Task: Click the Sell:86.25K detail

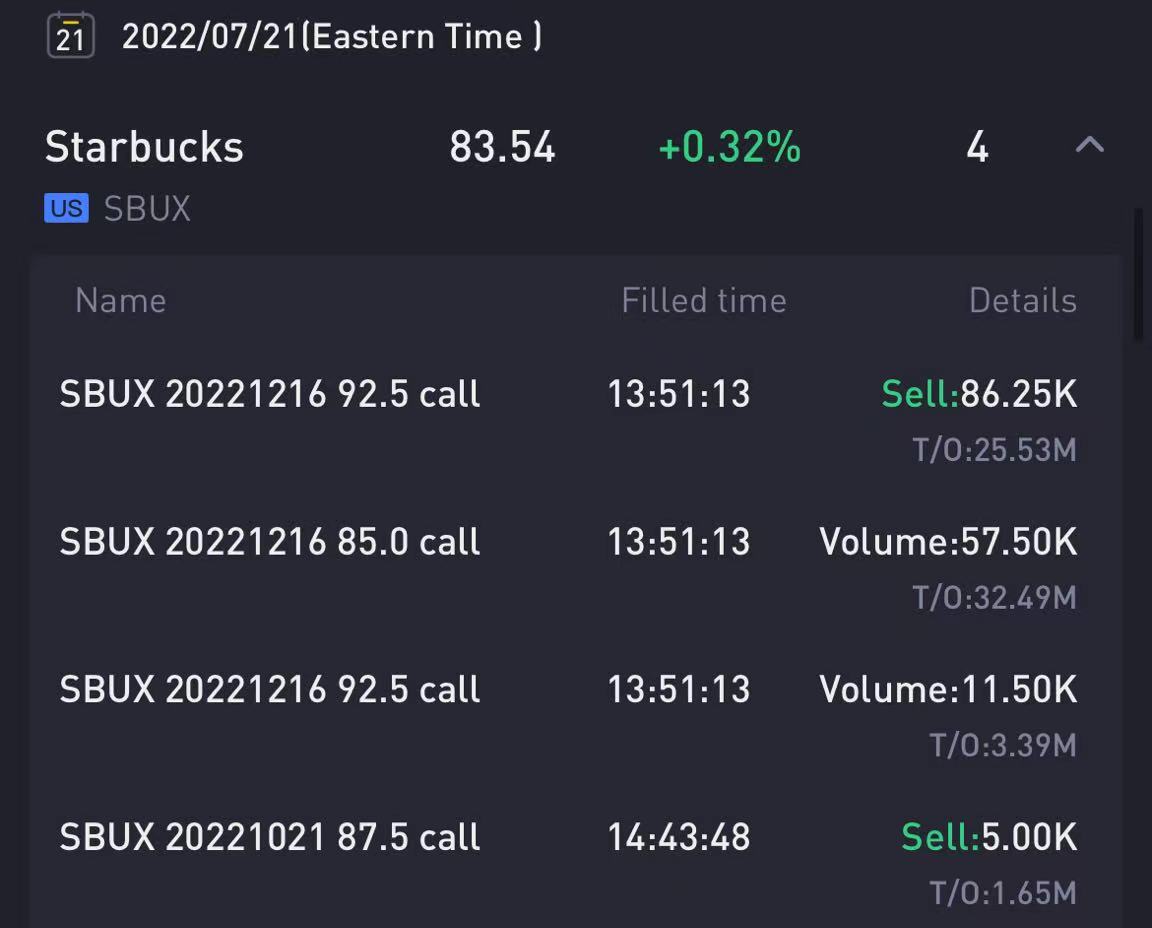Action: [979, 394]
